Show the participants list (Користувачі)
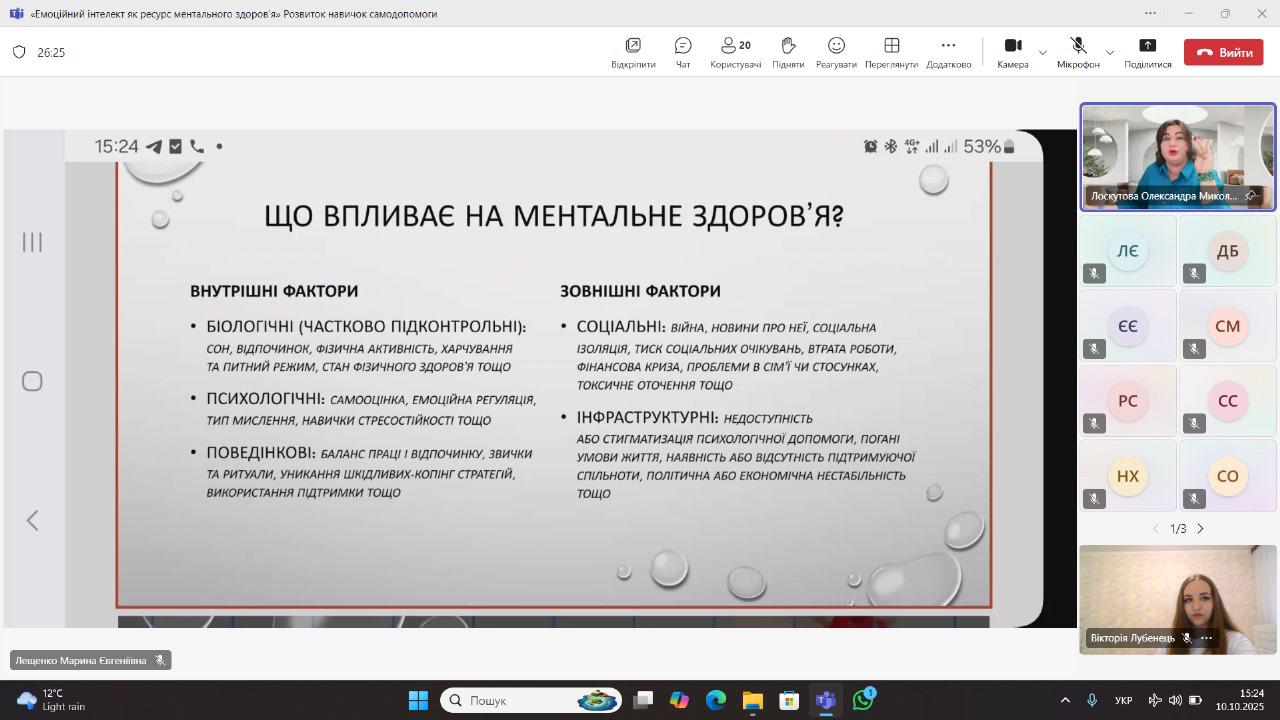The width and height of the screenshot is (1280, 720). tap(735, 52)
